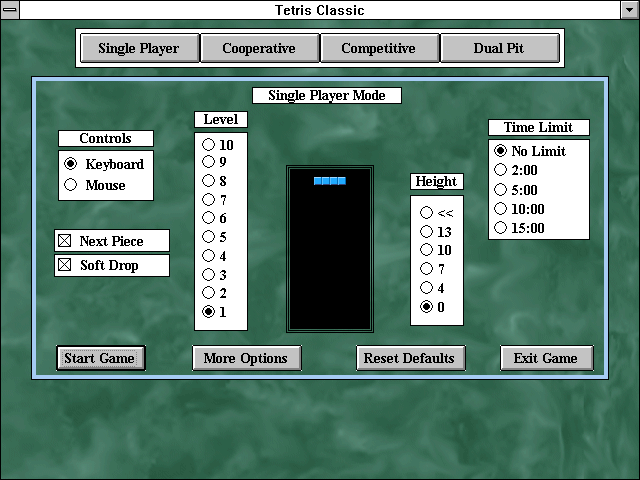This screenshot has width=640, height=480.
Task: Set starting Height to 4
Action: pyautogui.click(x=432, y=288)
